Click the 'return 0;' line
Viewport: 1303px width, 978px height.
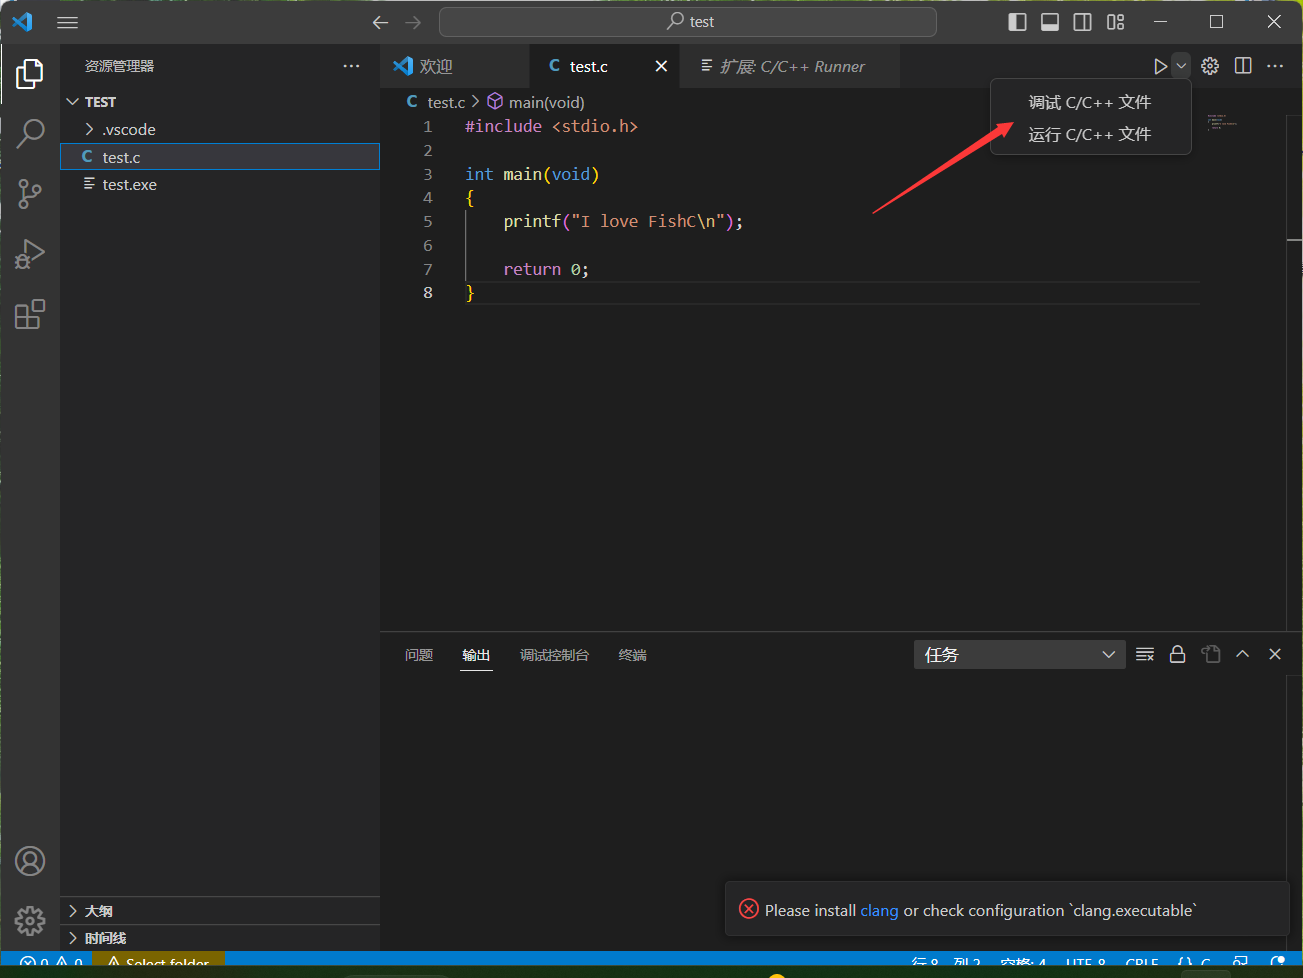(546, 269)
